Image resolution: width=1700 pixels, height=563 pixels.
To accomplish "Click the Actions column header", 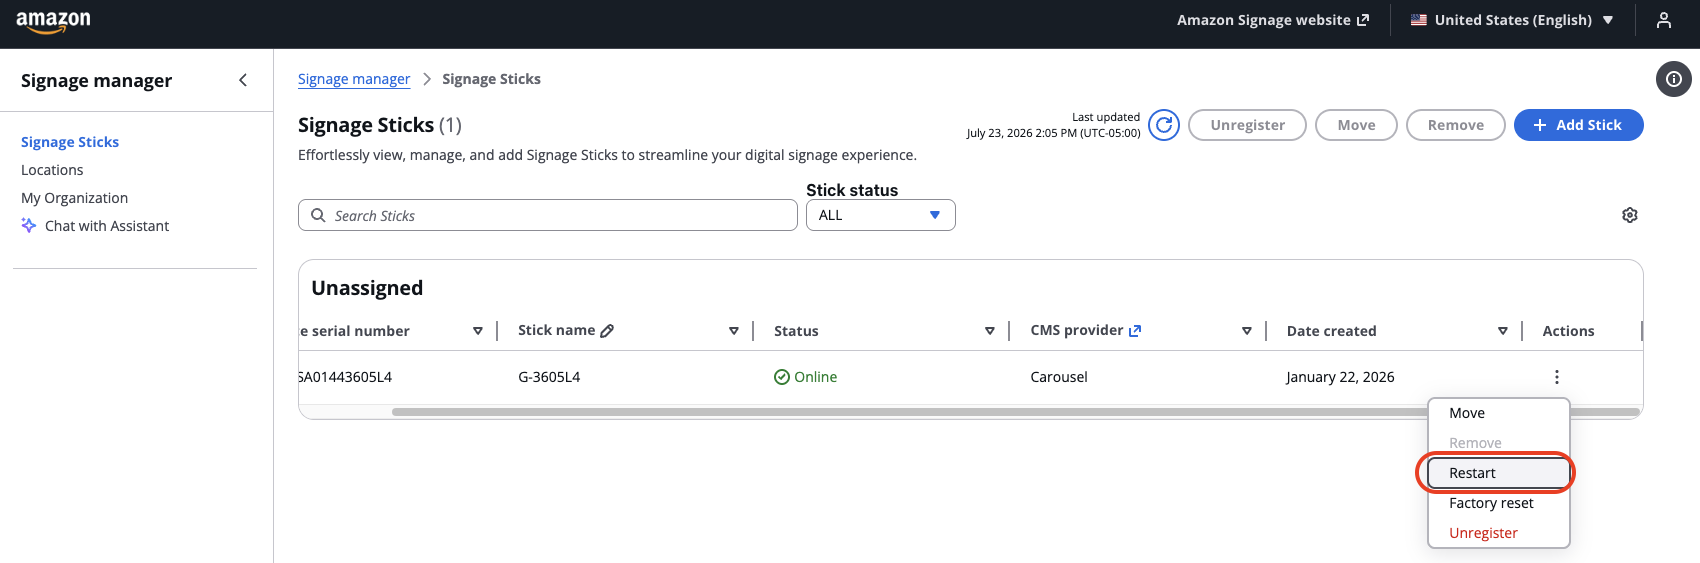I will pos(1568,331).
